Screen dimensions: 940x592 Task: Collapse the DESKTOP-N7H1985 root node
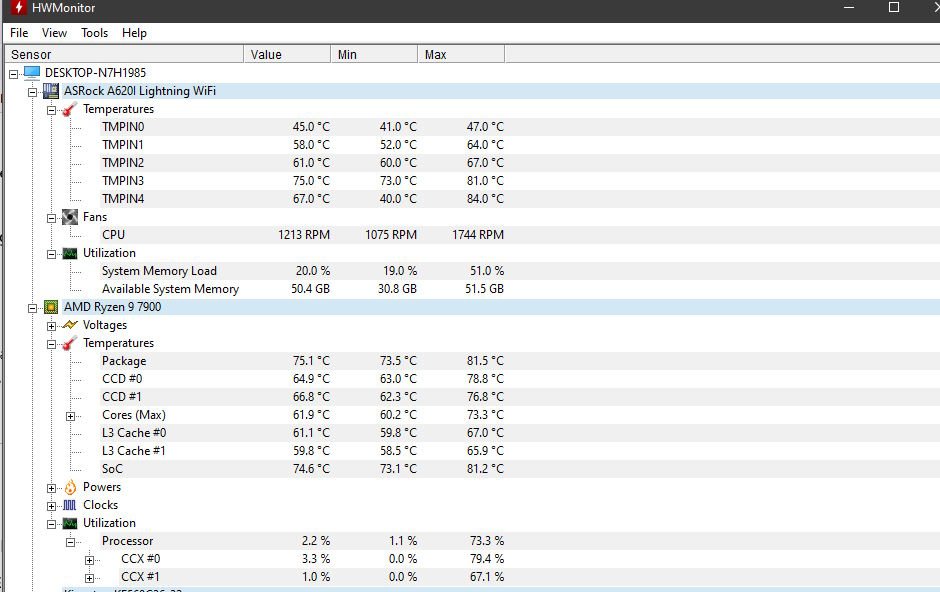[x=13, y=74]
